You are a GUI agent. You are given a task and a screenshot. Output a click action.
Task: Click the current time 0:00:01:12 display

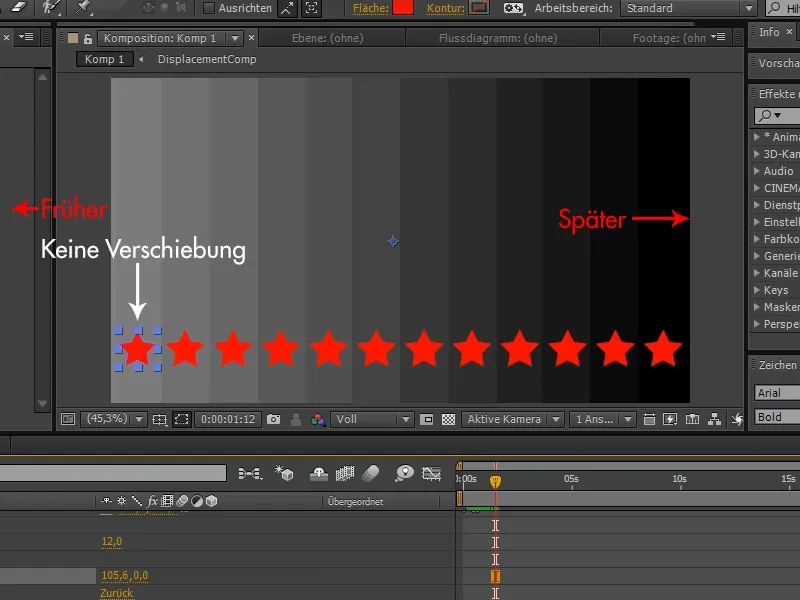pyautogui.click(x=228, y=419)
